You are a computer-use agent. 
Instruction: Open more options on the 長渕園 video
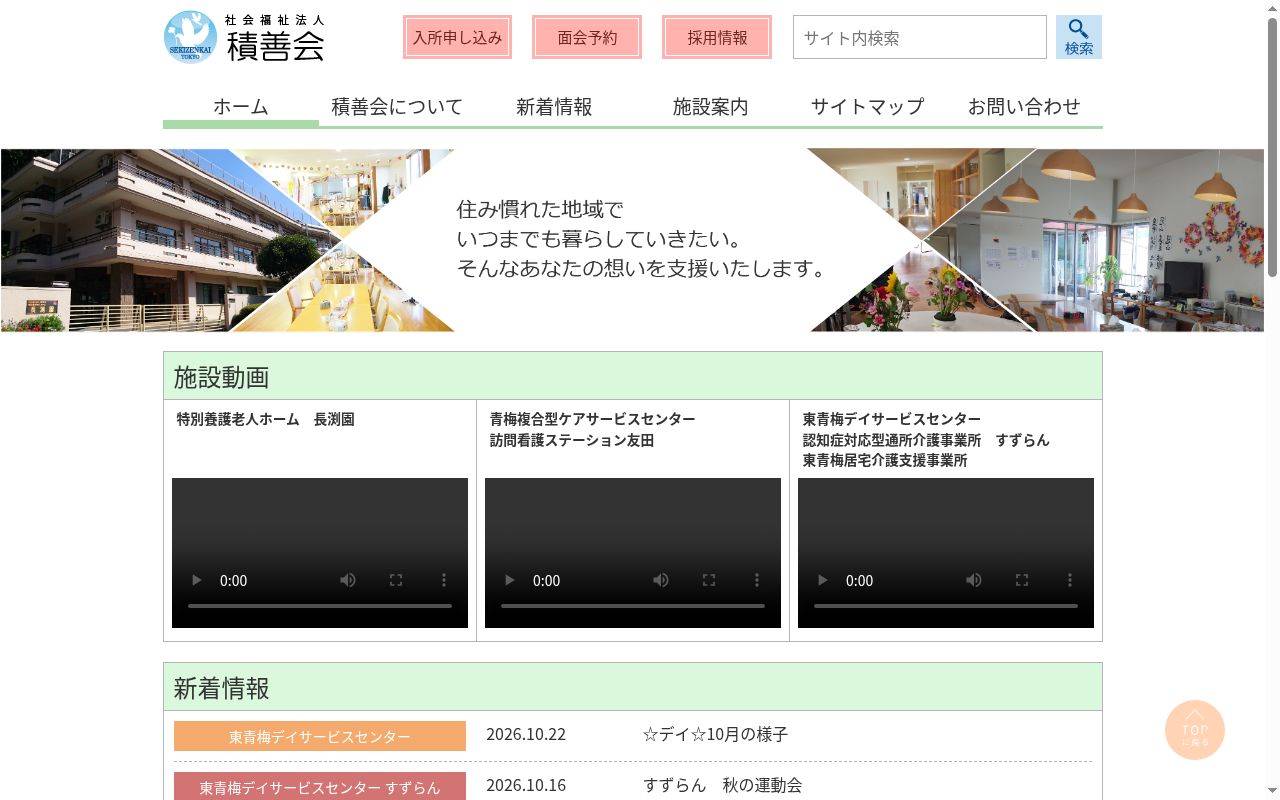pyautogui.click(x=444, y=580)
